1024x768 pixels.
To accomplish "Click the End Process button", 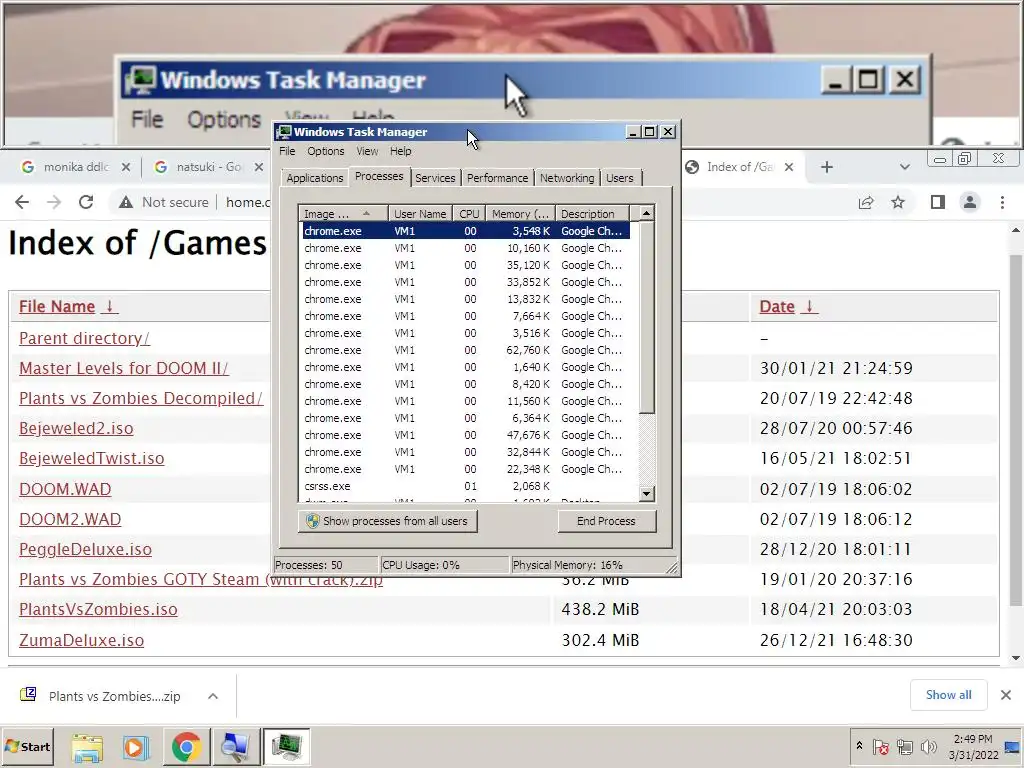I will [607, 521].
